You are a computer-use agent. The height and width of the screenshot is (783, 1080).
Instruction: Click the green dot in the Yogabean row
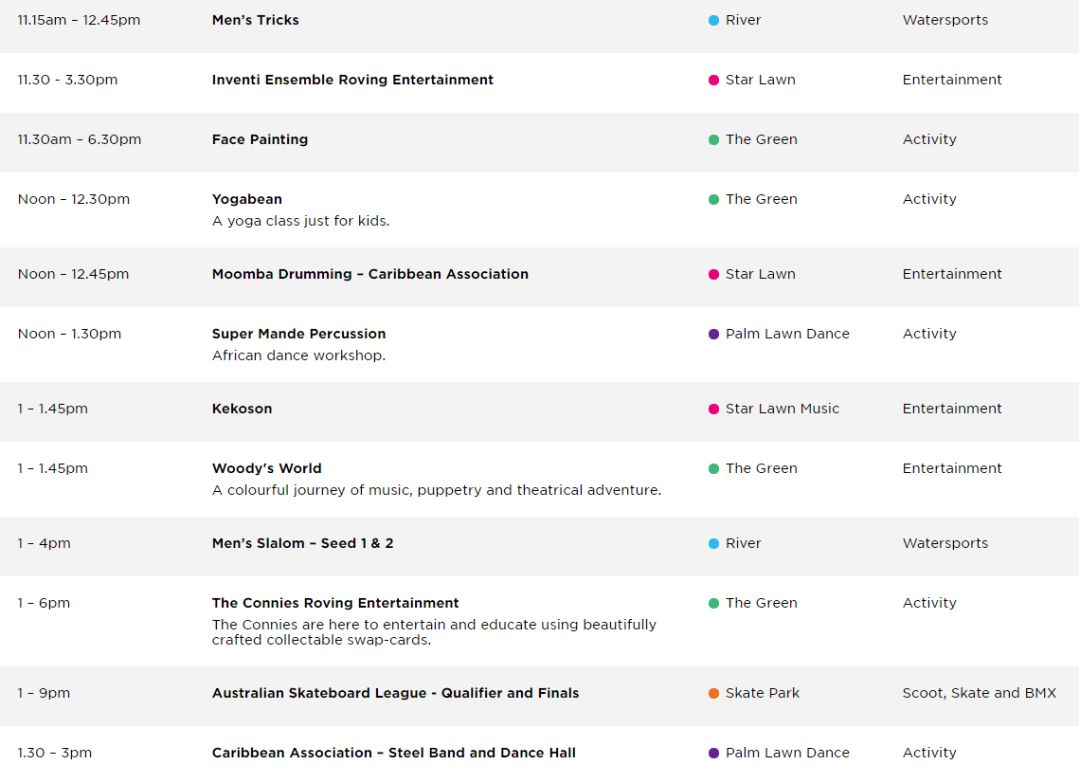[x=714, y=200]
